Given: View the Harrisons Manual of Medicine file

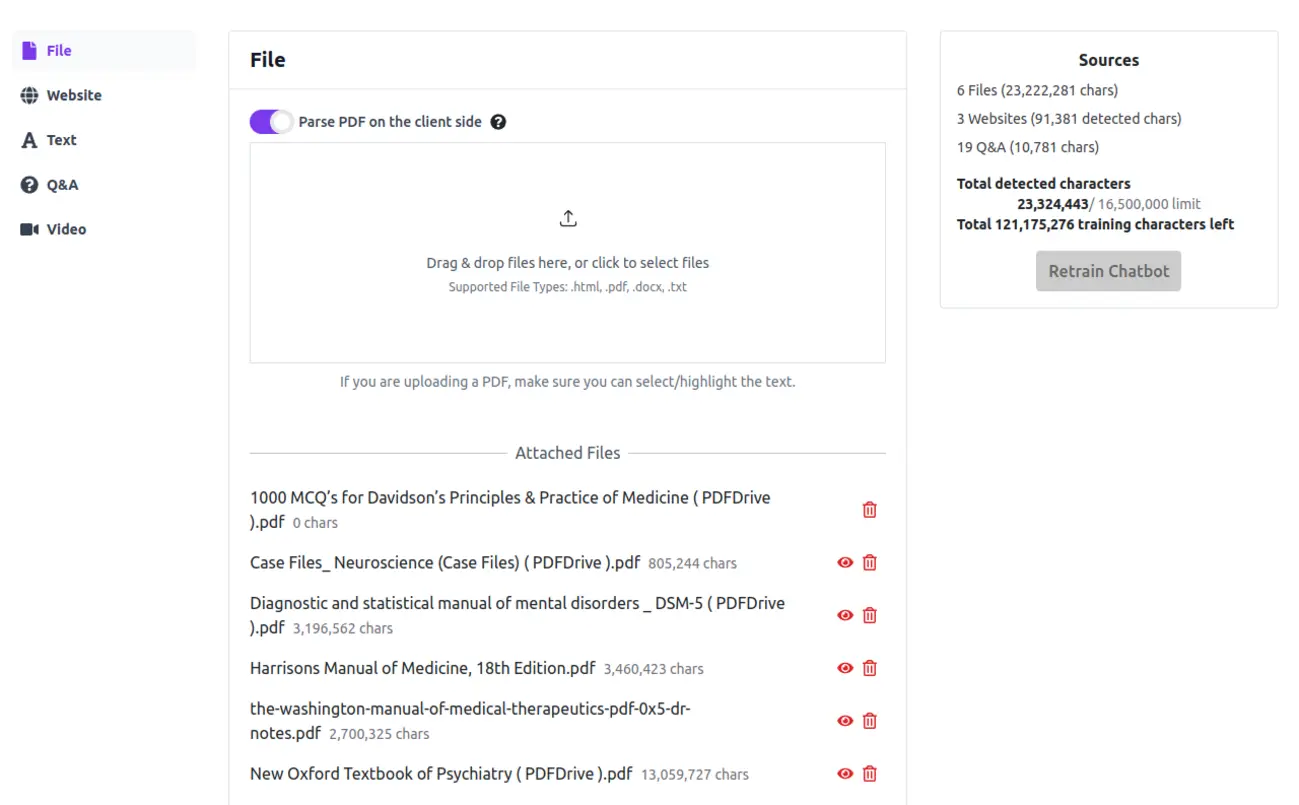Looking at the screenshot, I should click(x=845, y=668).
